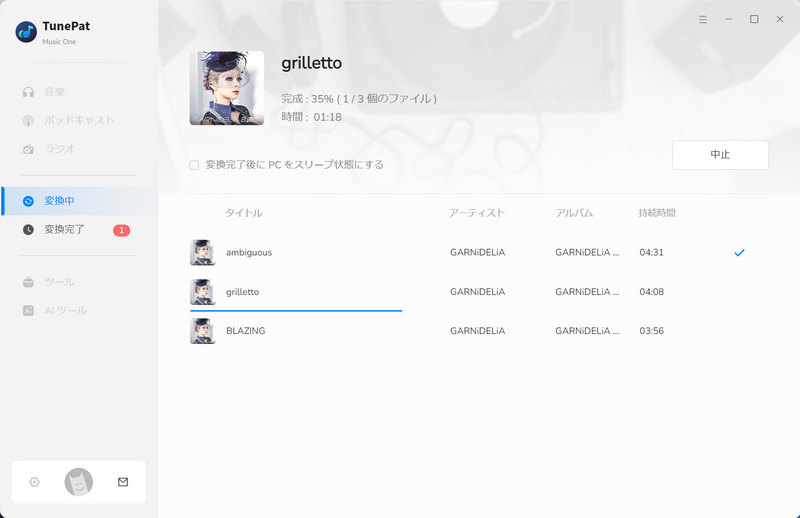Open the hamburger menu icon
Image resolution: width=800 pixels, height=518 pixels.
[703, 19]
